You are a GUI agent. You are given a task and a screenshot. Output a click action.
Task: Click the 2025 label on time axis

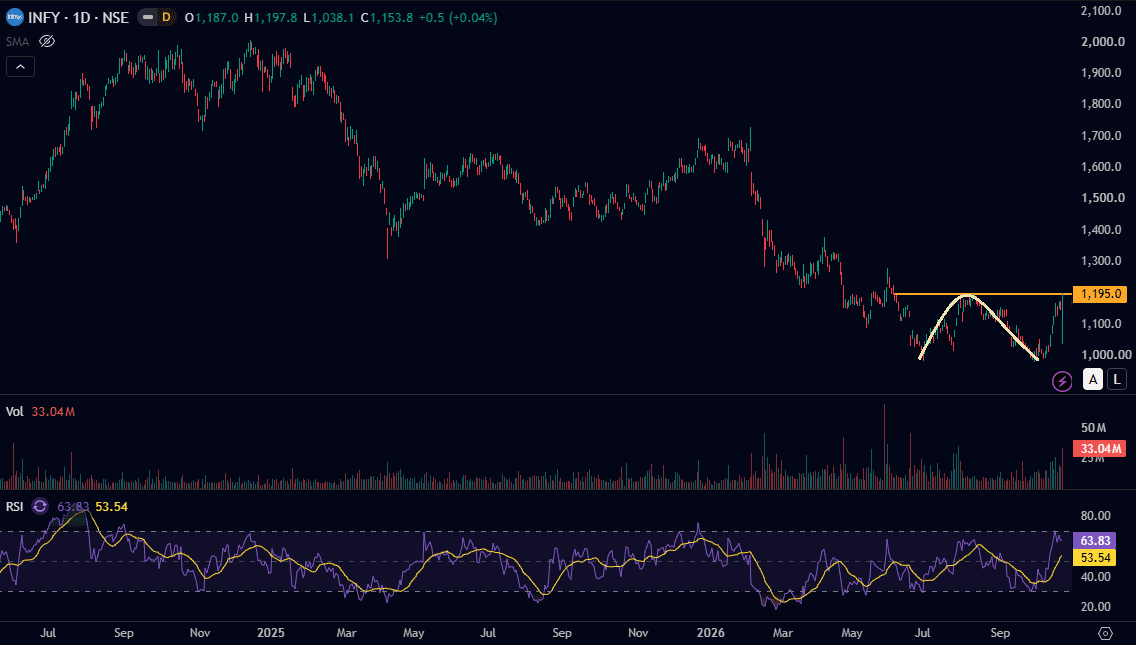[270, 633]
